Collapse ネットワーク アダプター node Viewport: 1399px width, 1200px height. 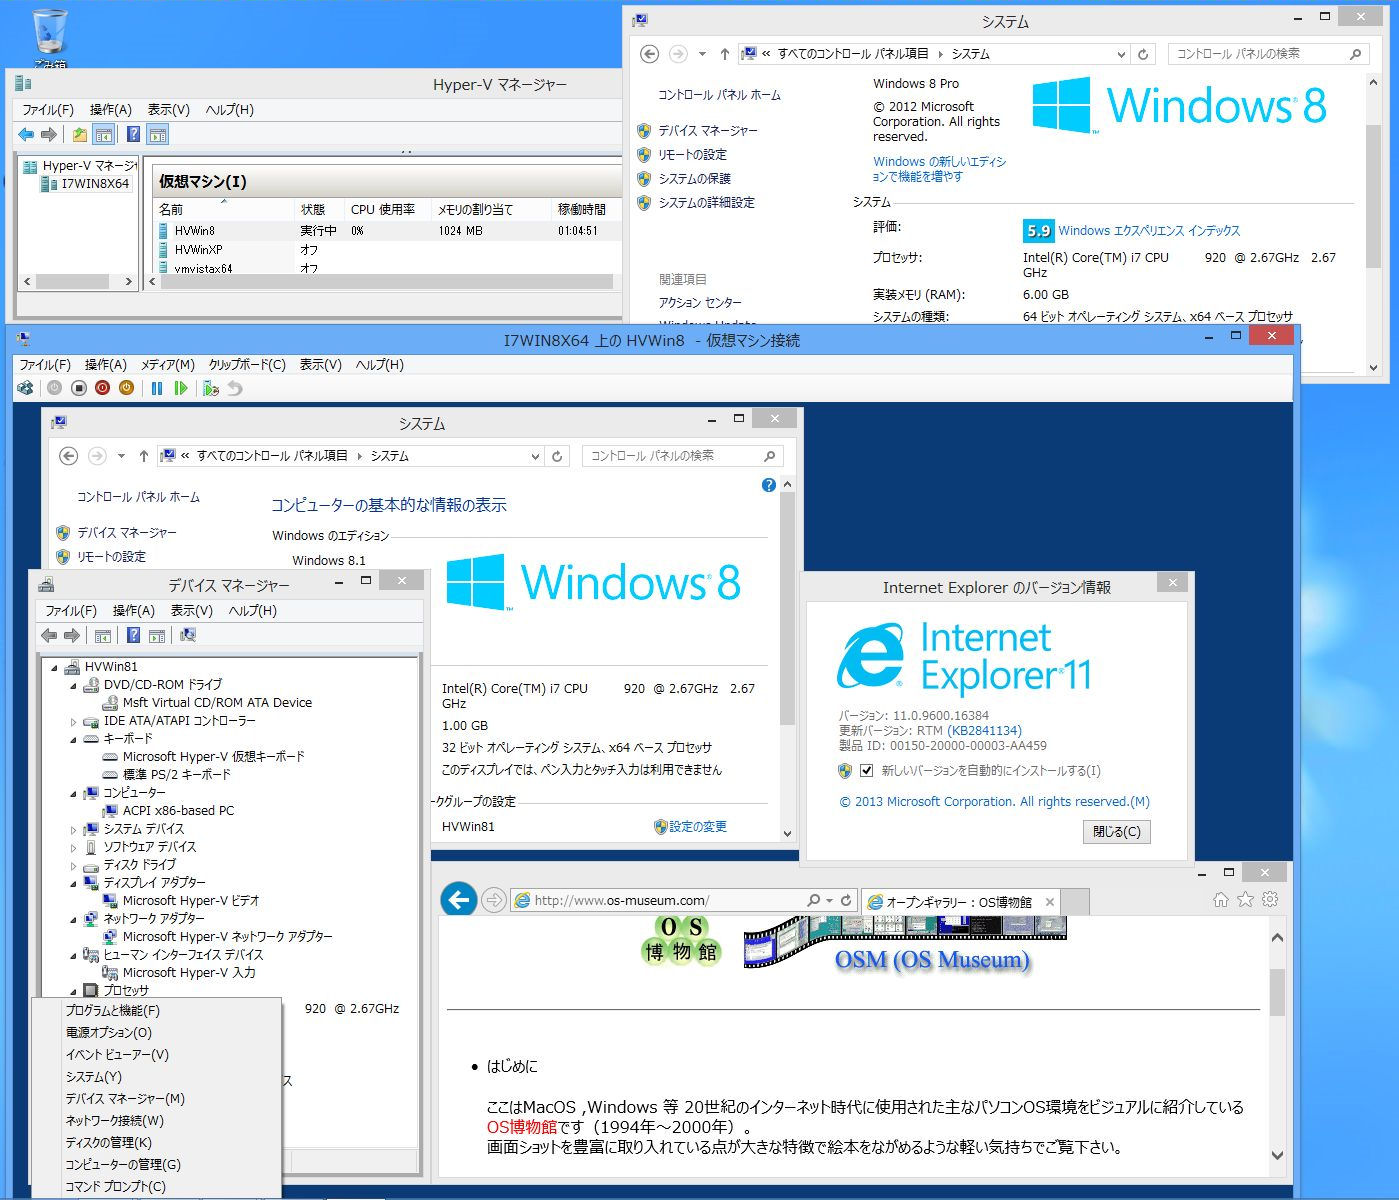pos(73,920)
